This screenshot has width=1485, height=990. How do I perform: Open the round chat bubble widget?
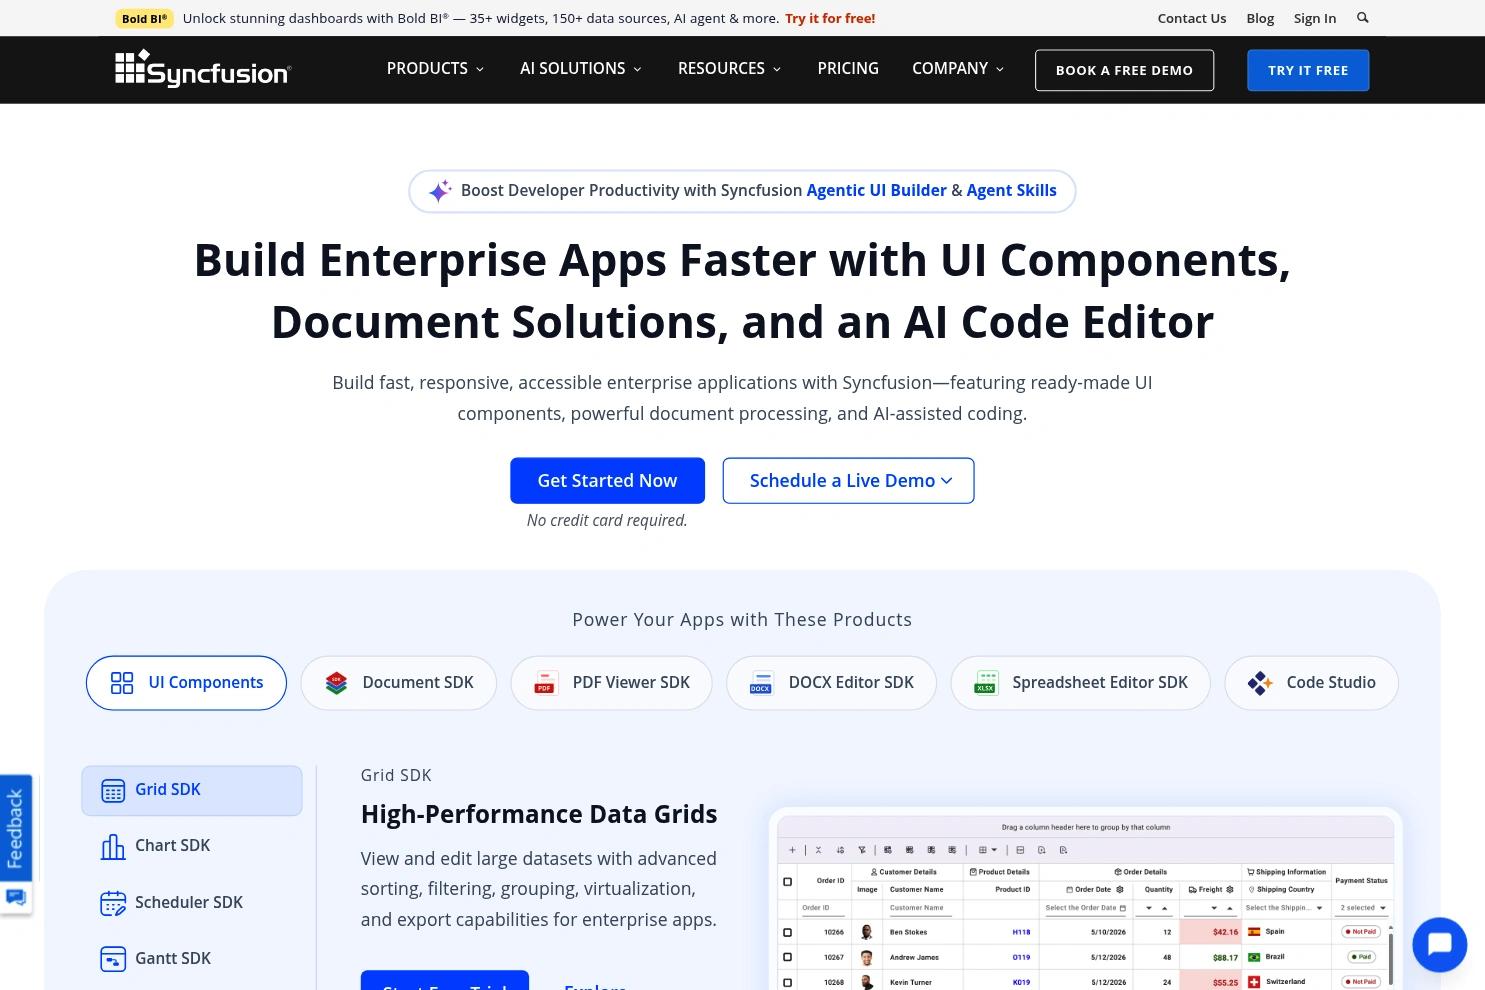(1439, 944)
